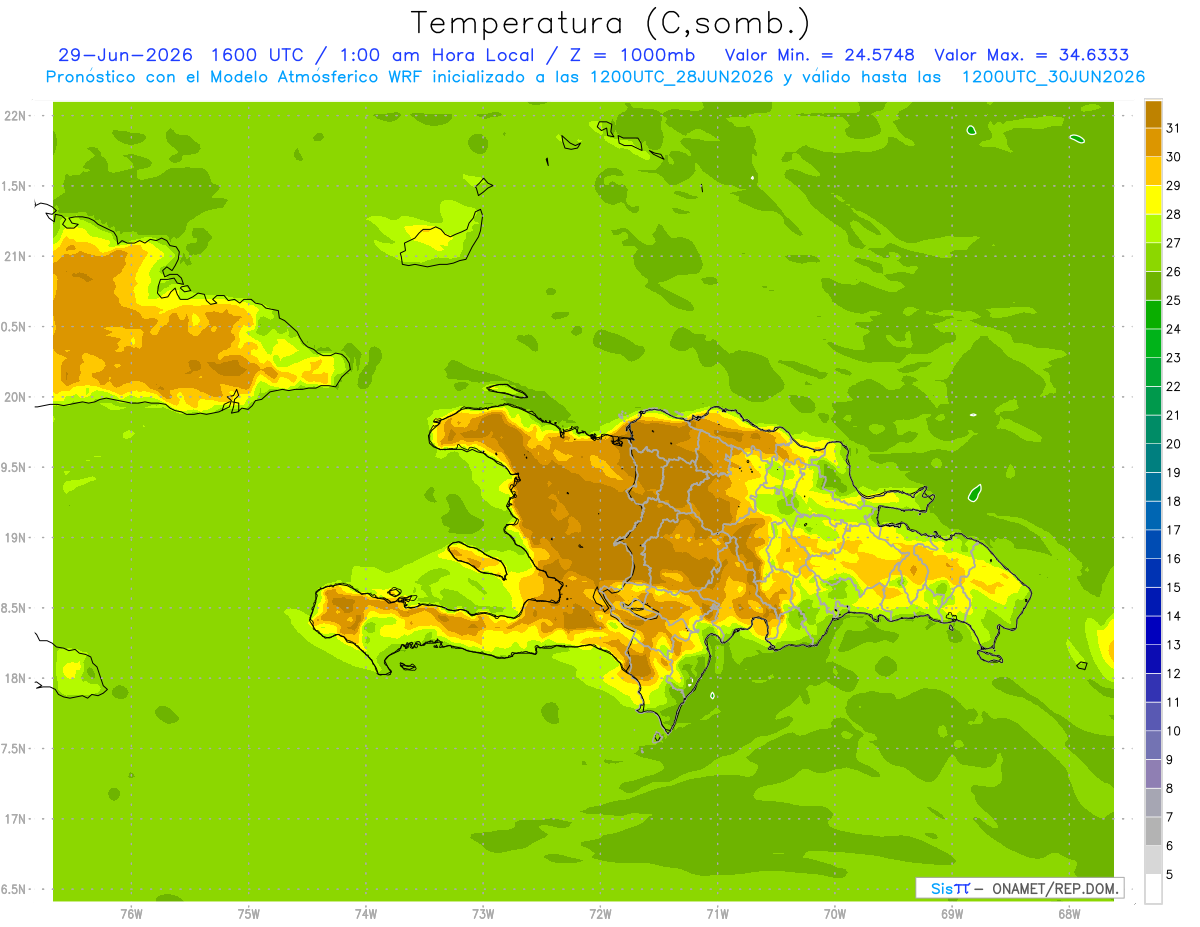Click the "72W" longitude label
Image resolution: width=1200 pixels, height=927 pixels.
click(600, 913)
